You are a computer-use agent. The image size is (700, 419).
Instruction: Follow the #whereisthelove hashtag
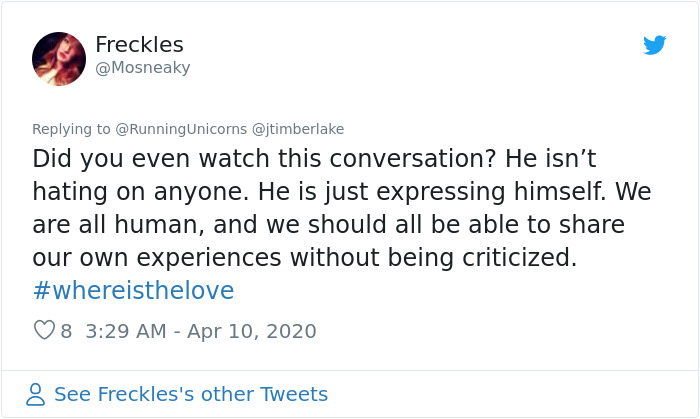click(133, 290)
